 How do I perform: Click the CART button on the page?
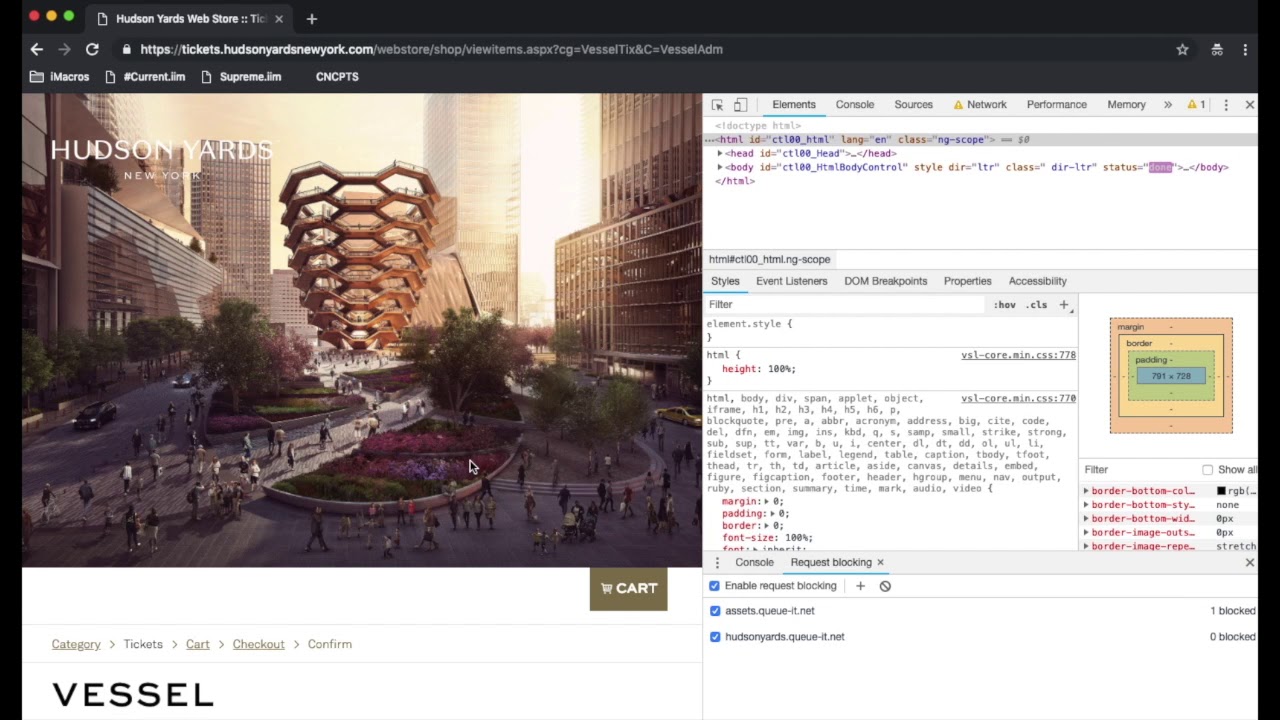[628, 589]
